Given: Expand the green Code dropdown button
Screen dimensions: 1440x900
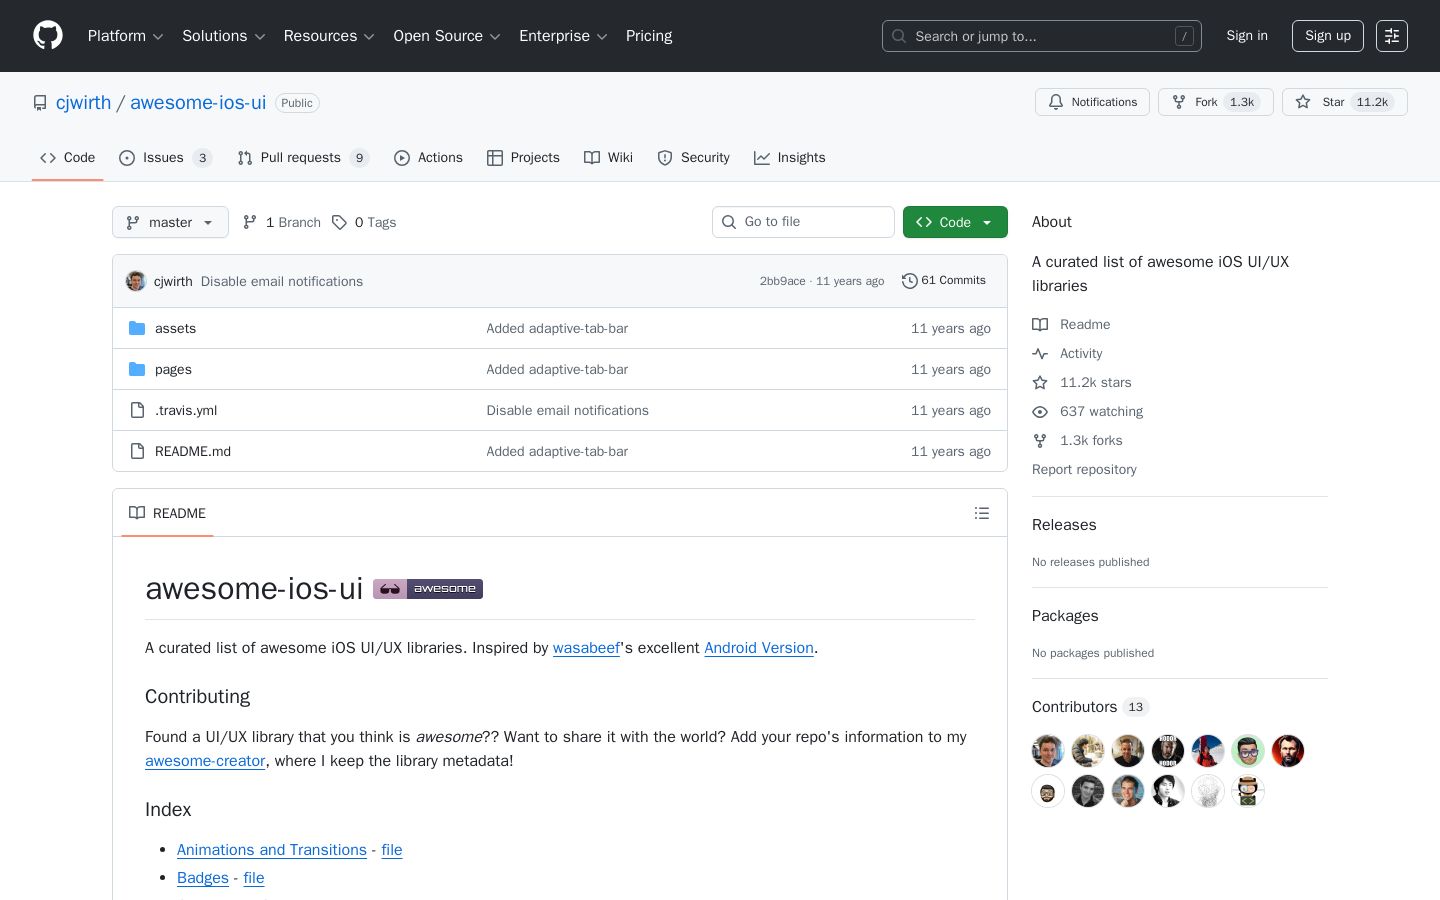Looking at the screenshot, I should coord(955,222).
